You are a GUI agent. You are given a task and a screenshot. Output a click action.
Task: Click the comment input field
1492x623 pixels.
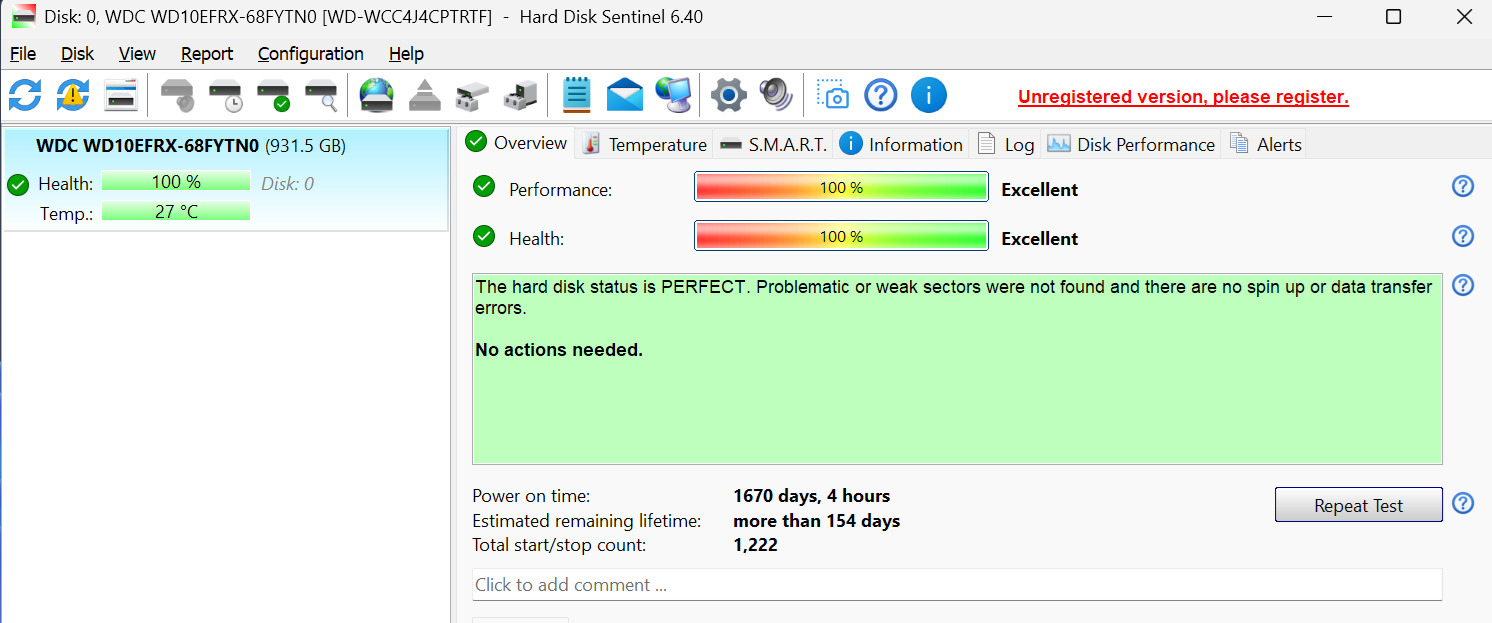coord(956,585)
